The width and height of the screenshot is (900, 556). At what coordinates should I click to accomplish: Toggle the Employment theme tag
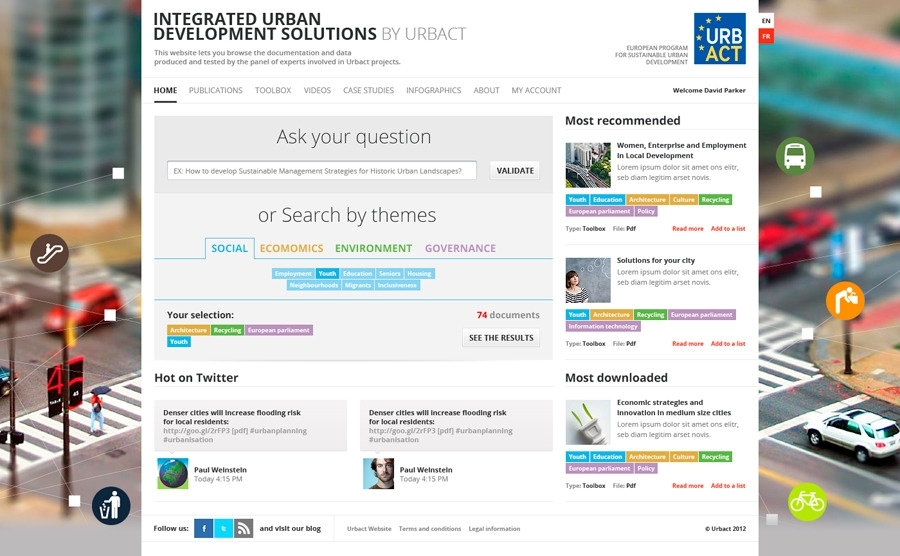pyautogui.click(x=293, y=274)
